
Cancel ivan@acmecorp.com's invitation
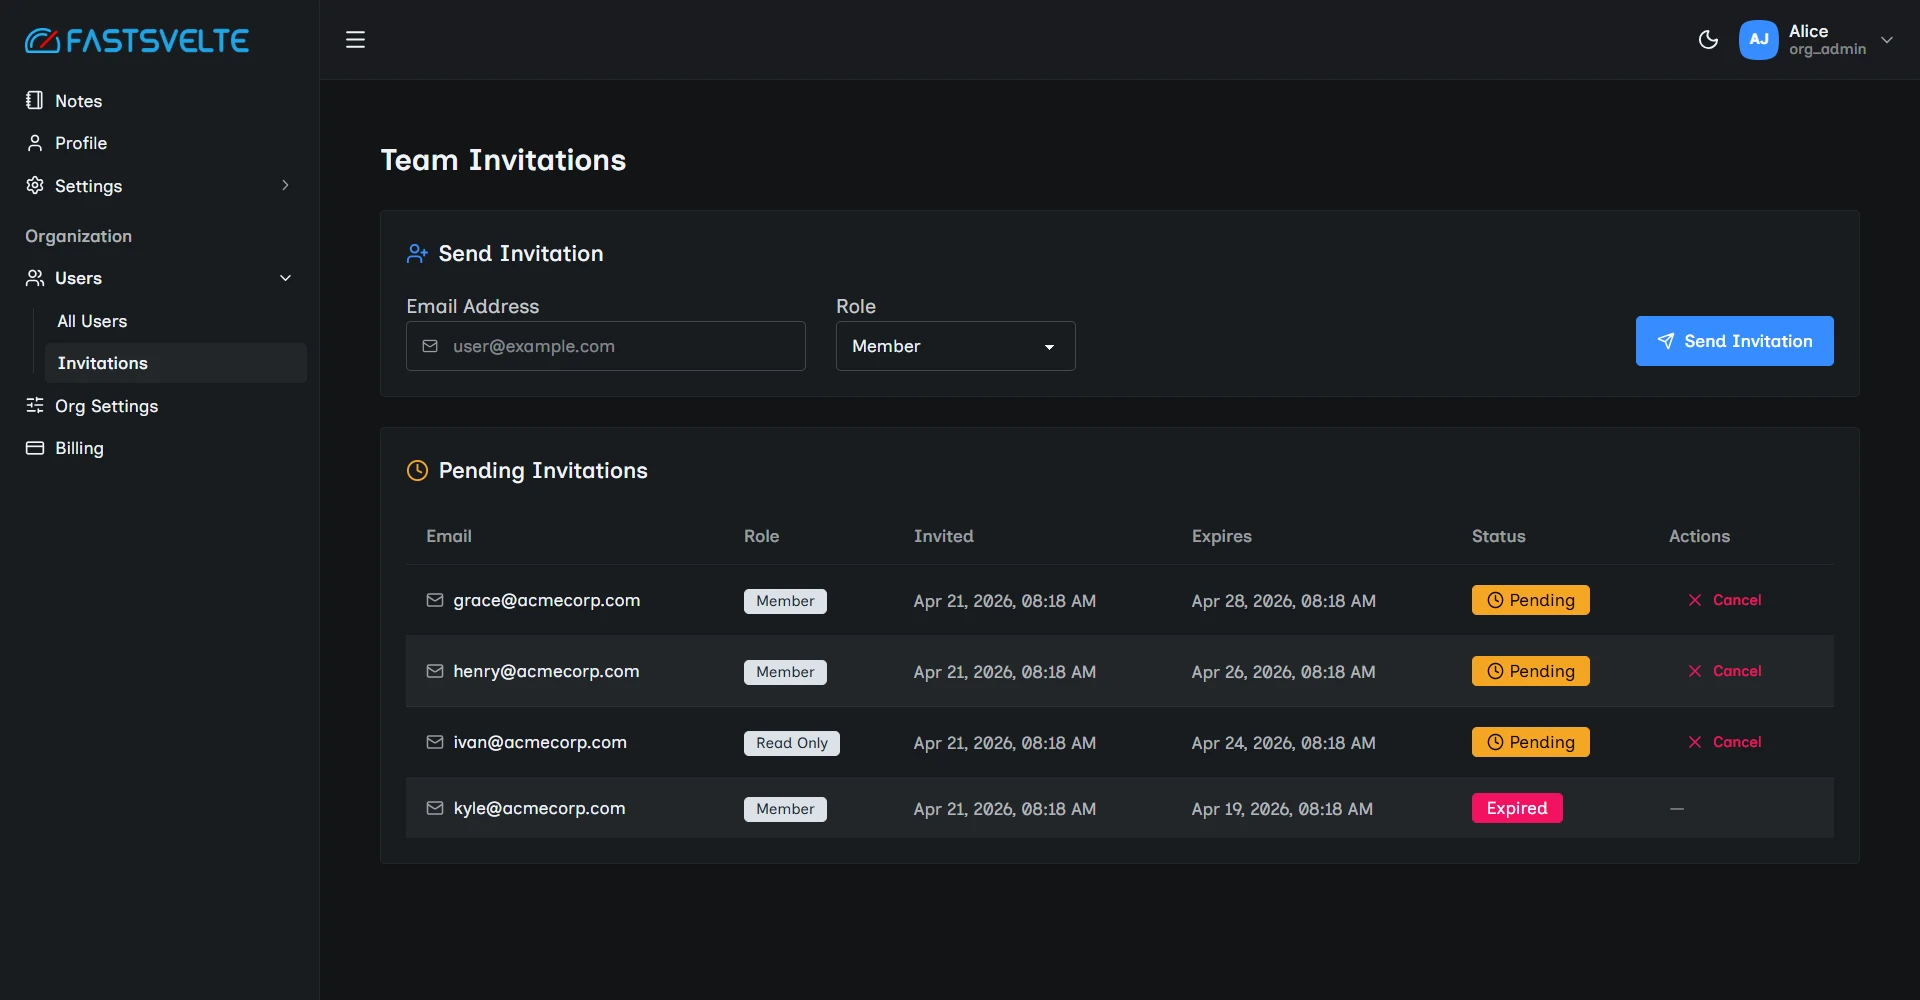coord(1724,742)
